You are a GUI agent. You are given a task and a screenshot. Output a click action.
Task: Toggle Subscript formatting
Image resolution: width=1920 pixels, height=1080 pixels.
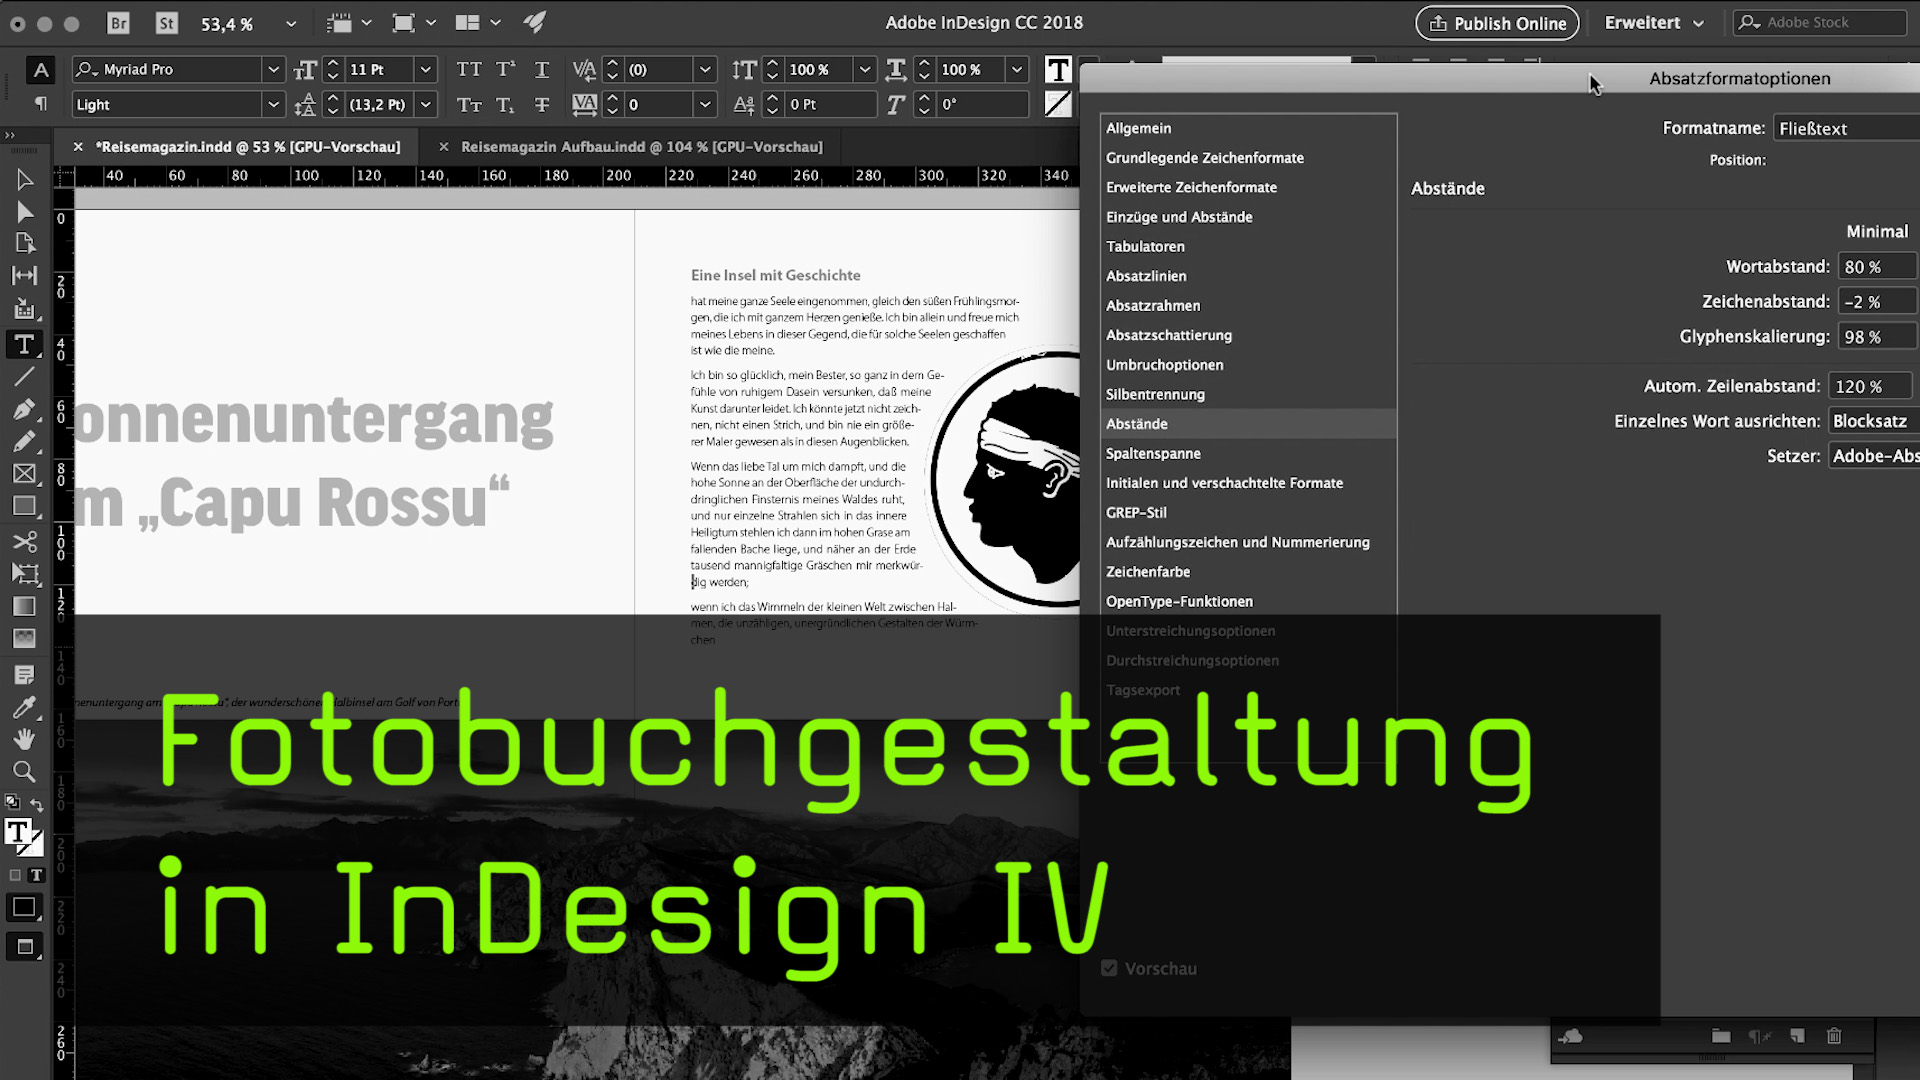point(506,104)
